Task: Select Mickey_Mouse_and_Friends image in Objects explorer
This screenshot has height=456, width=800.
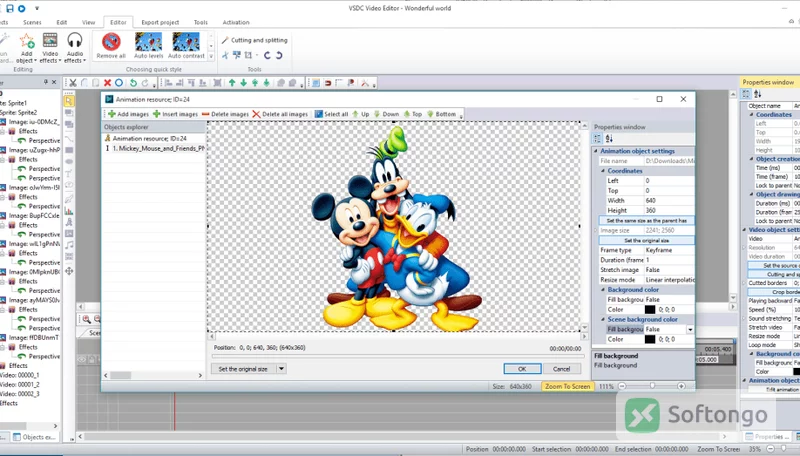Action: (x=155, y=148)
